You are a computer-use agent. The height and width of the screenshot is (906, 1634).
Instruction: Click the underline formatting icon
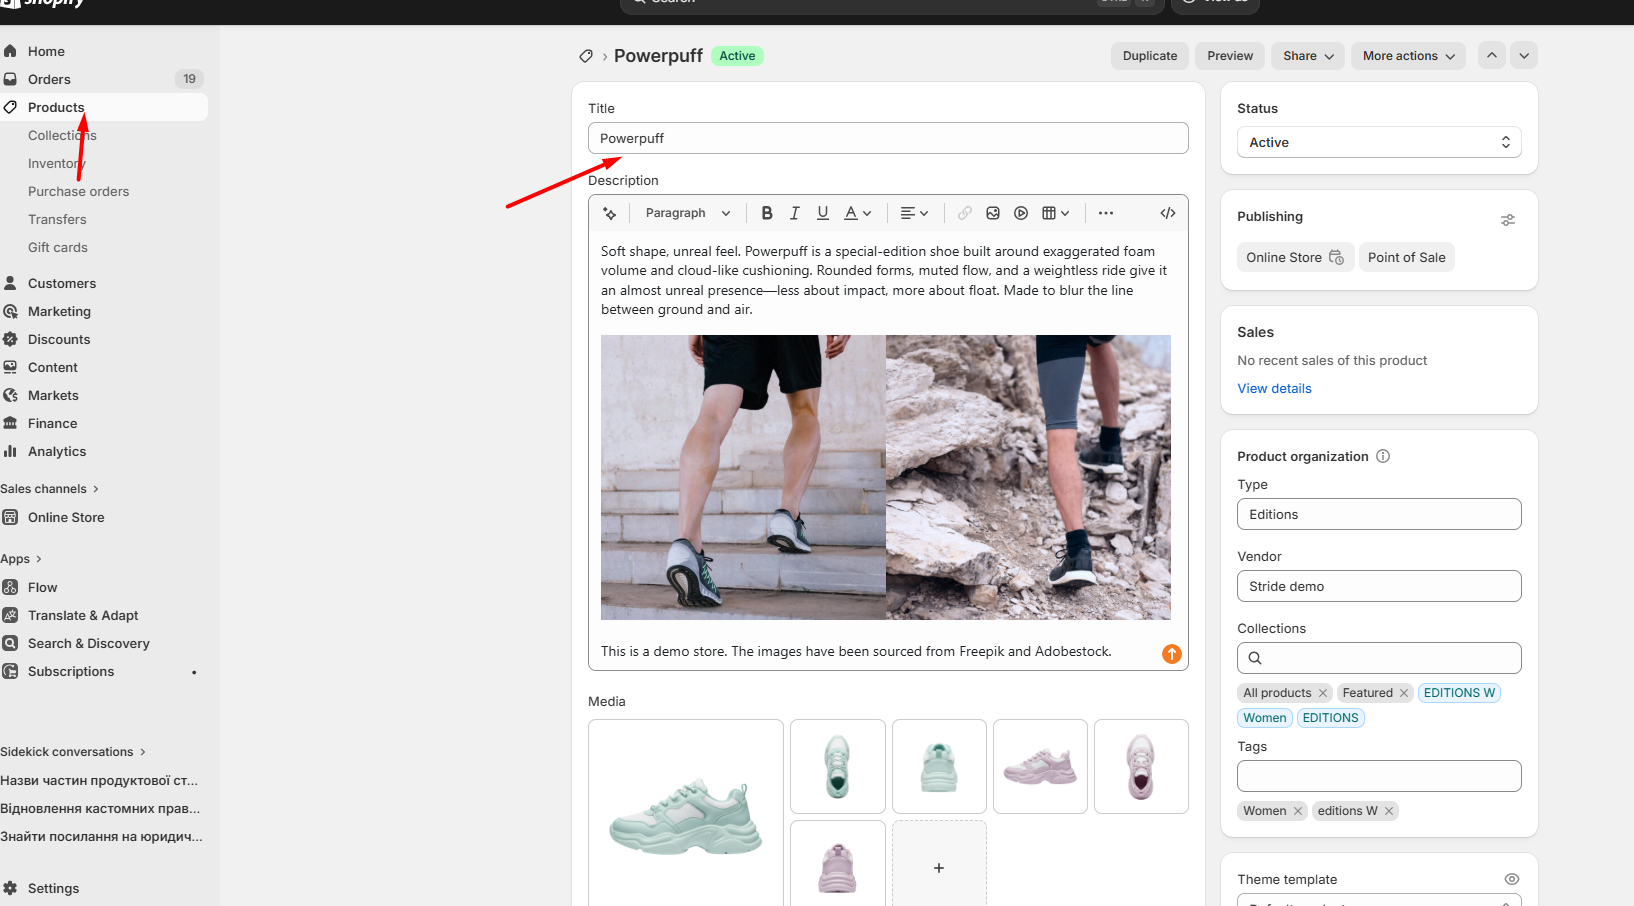[x=823, y=213]
